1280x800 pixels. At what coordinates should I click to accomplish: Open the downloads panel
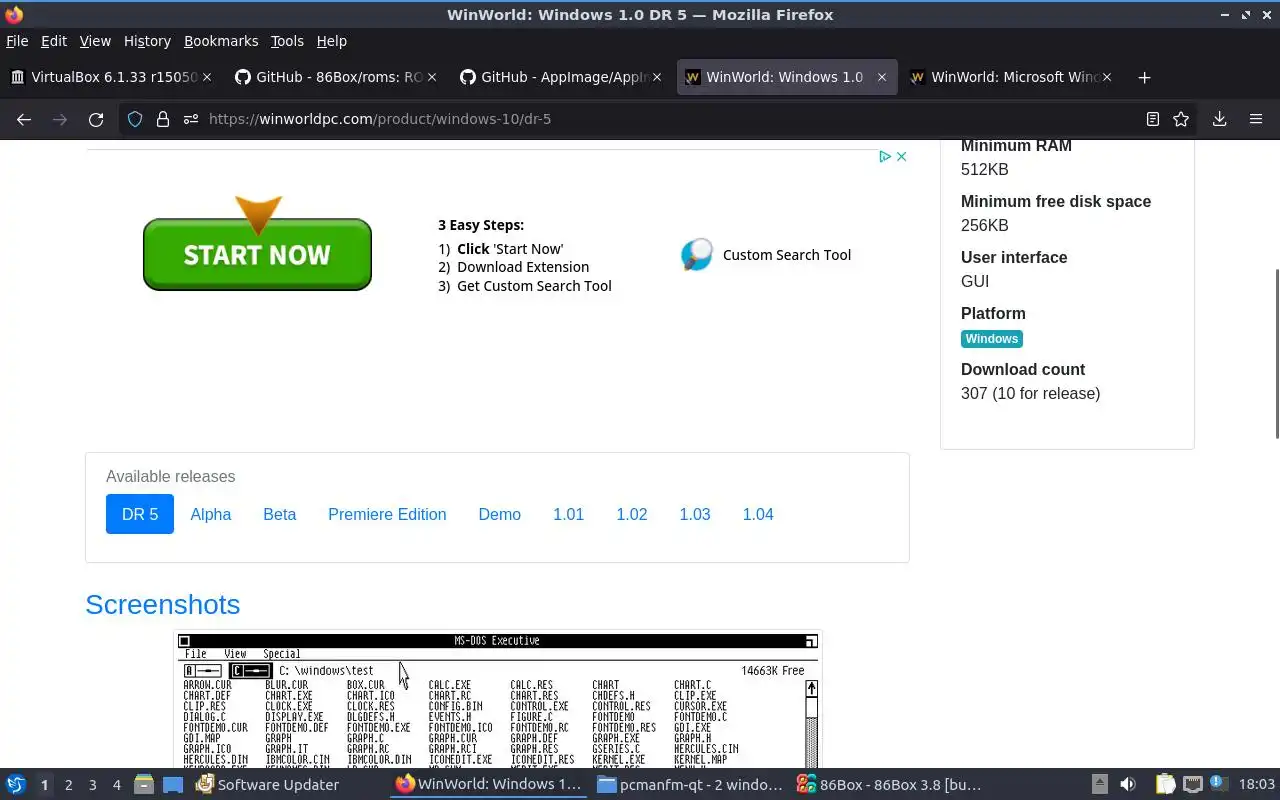[1220, 119]
